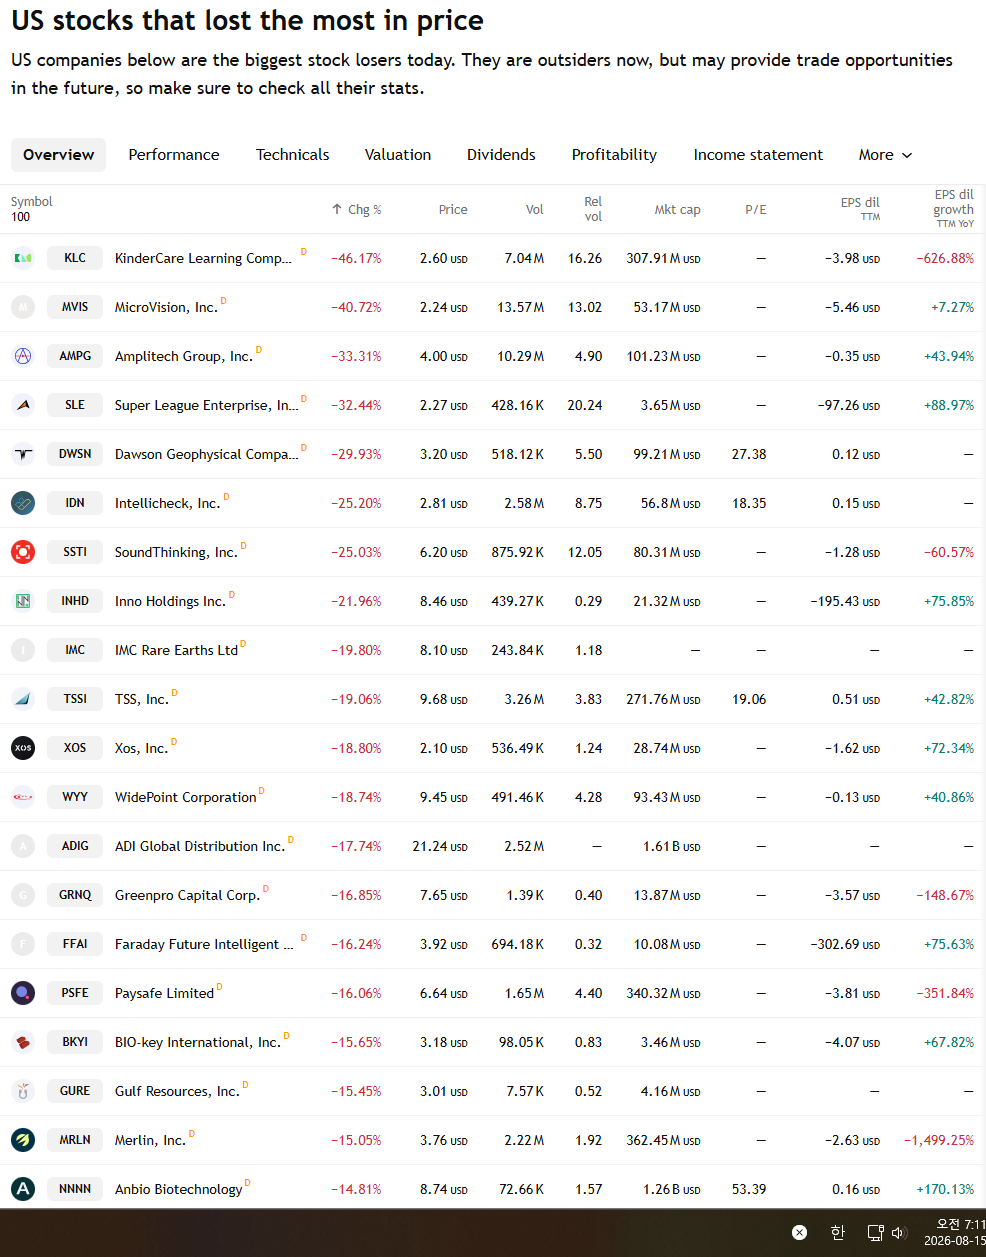
Task: Click the Super League Enterprise logo icon
Action: (23, 405)
